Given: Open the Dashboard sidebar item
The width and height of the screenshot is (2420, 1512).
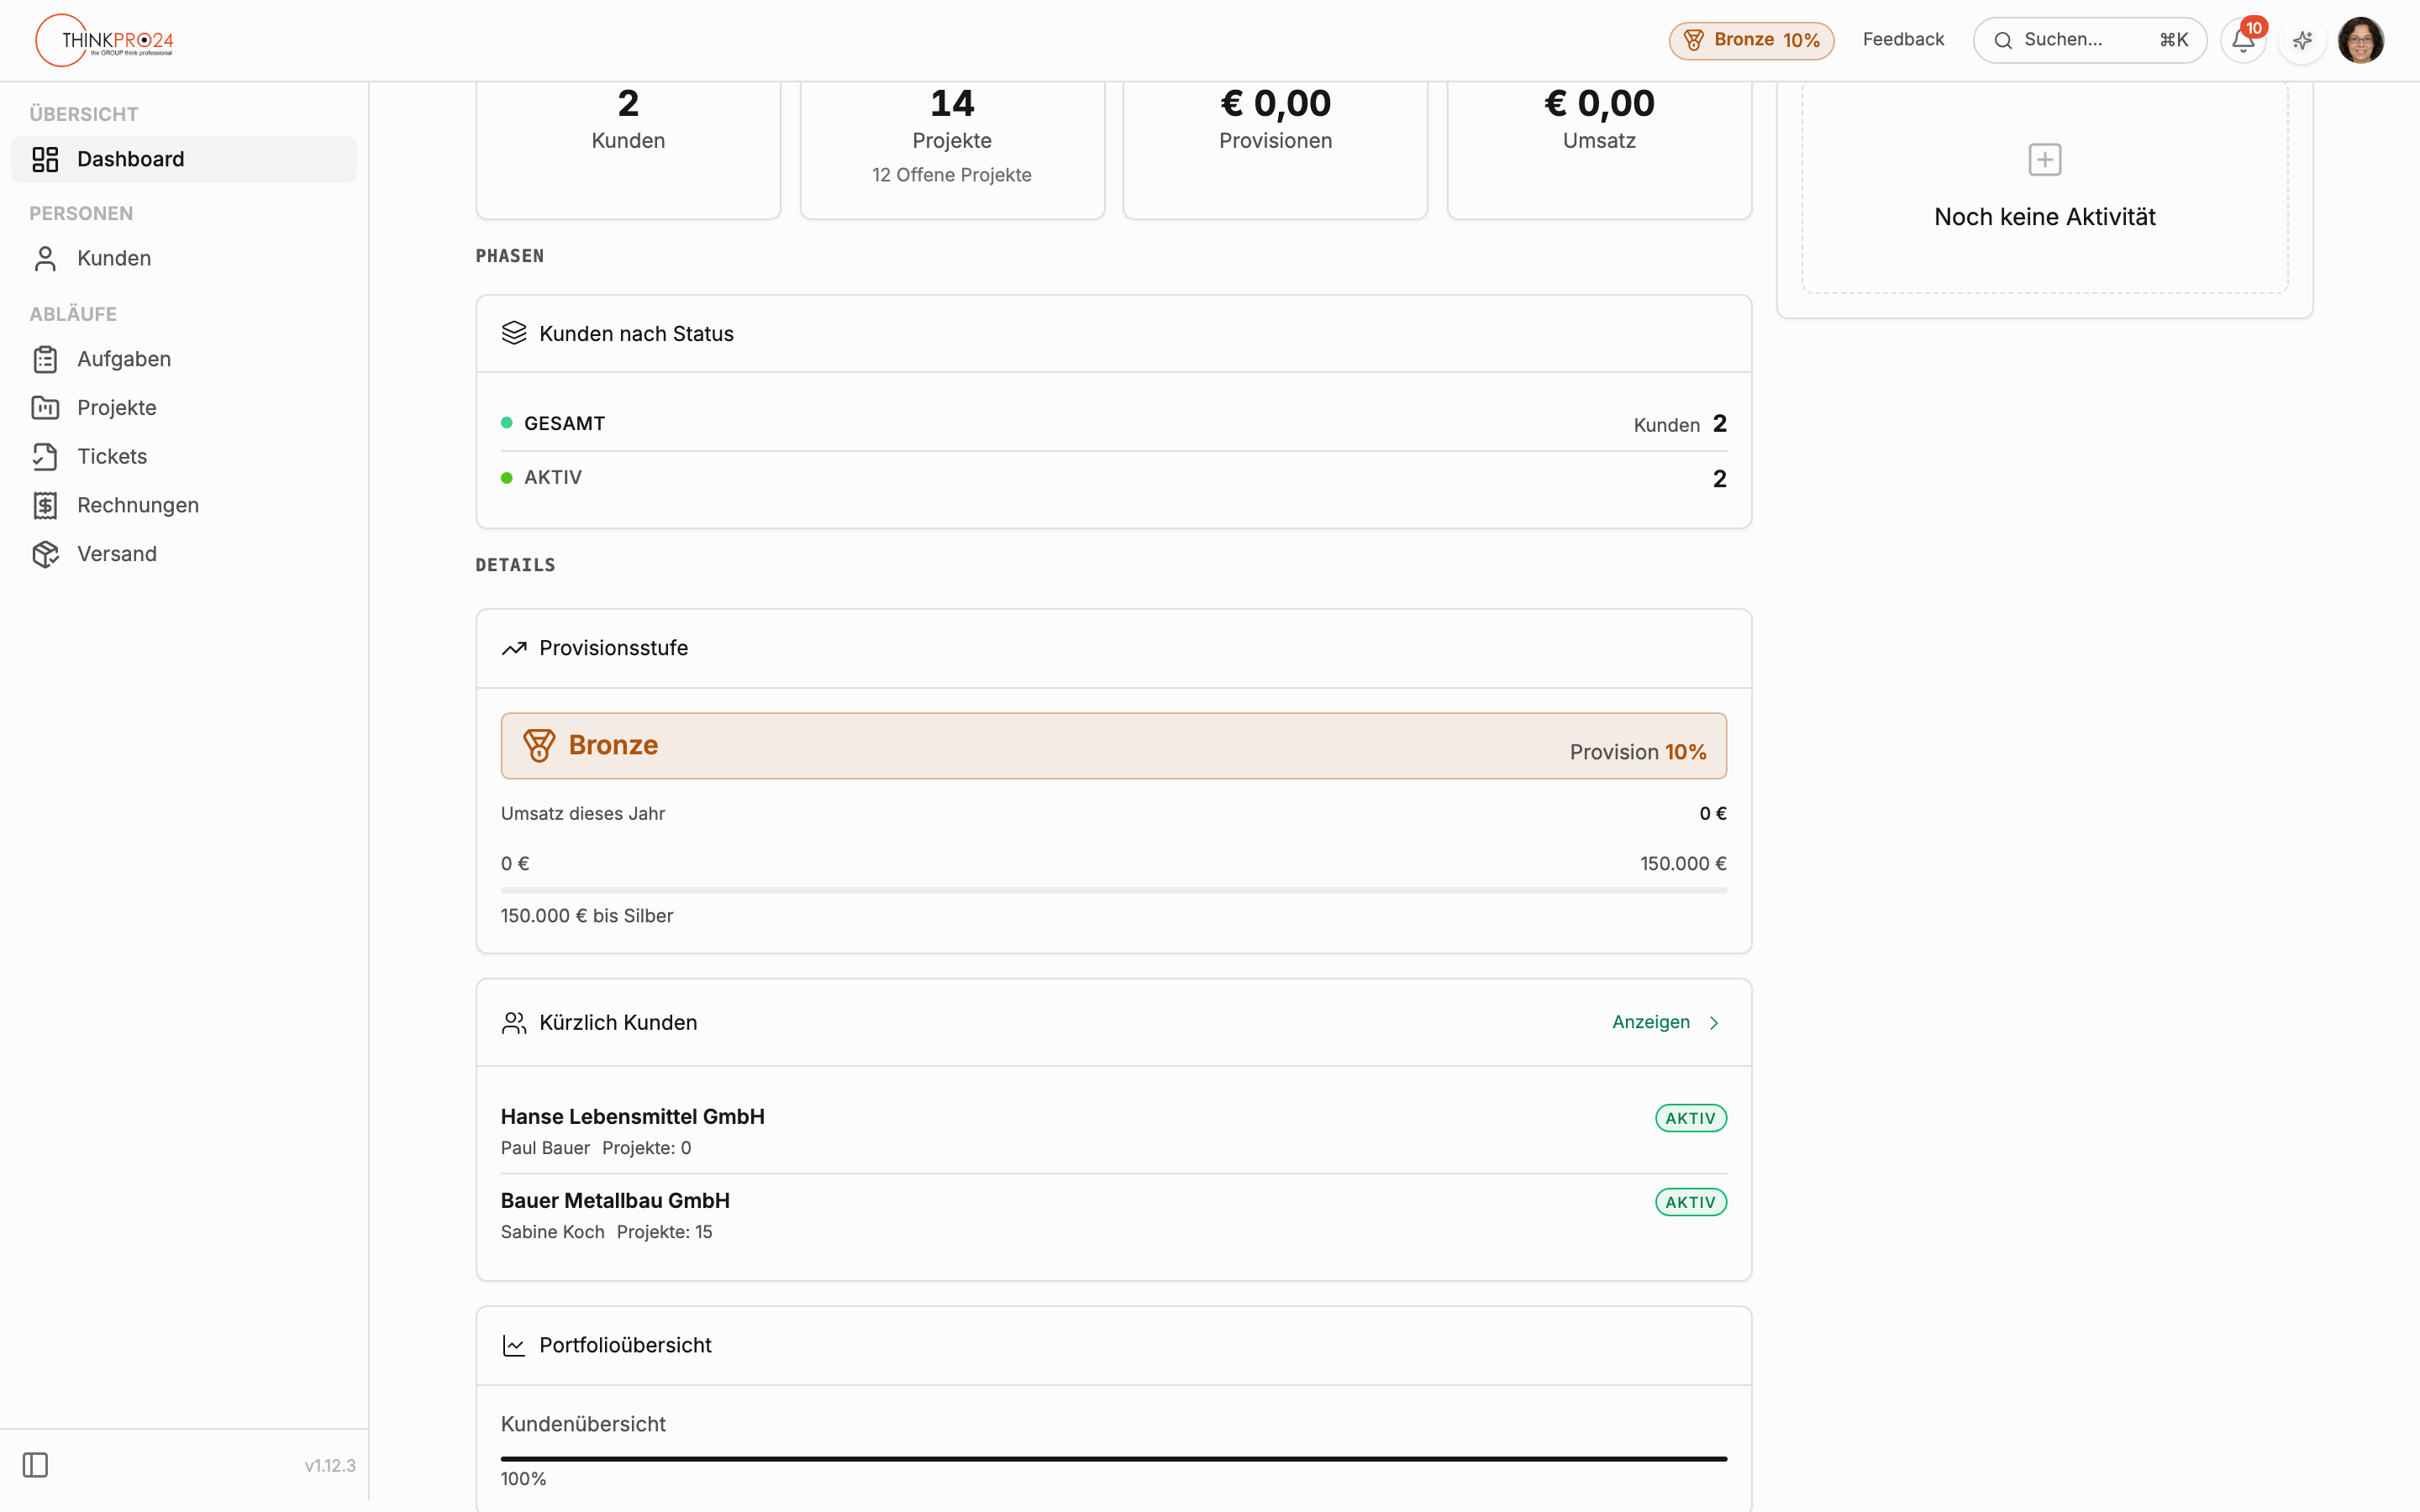Looking at the screenshot, I should pyautogui.click(x=184, y=159).
